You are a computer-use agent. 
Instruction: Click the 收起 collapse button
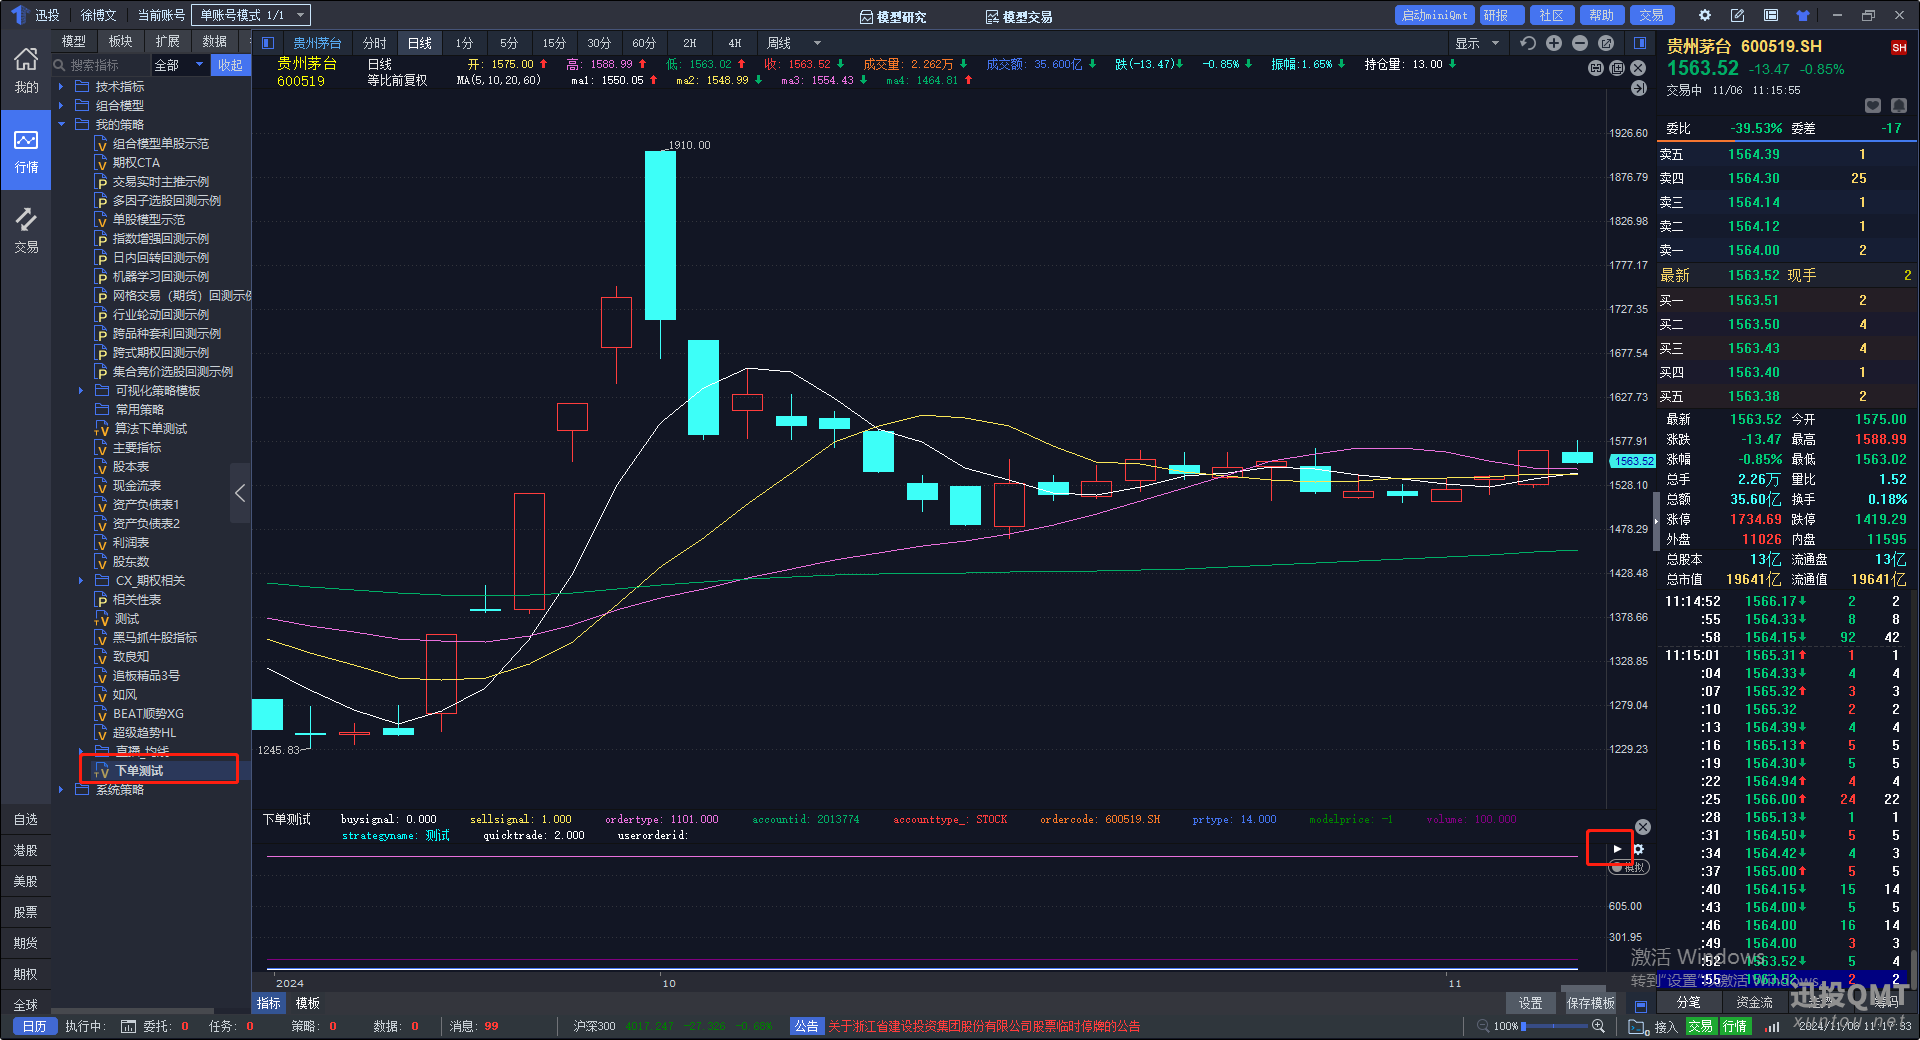pos(230,65)
